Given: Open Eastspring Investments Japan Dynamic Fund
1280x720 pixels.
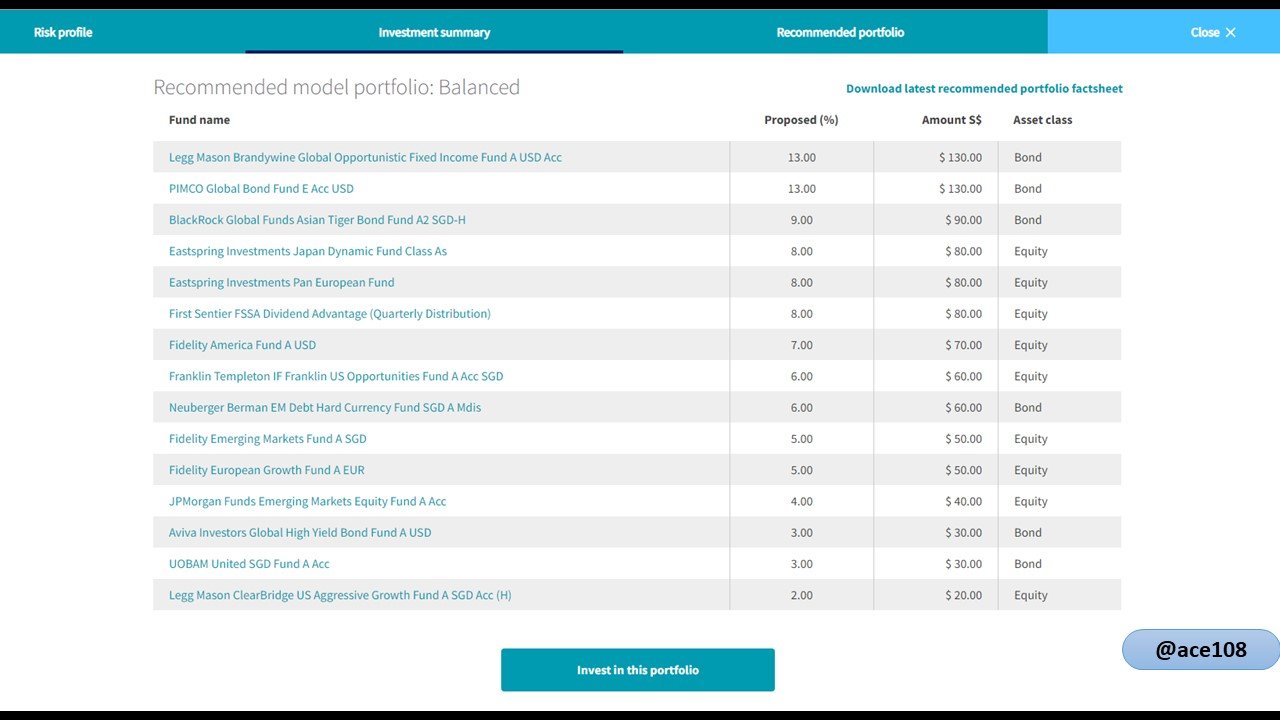Looking at the screenshot, I should (x=308, y=251).
